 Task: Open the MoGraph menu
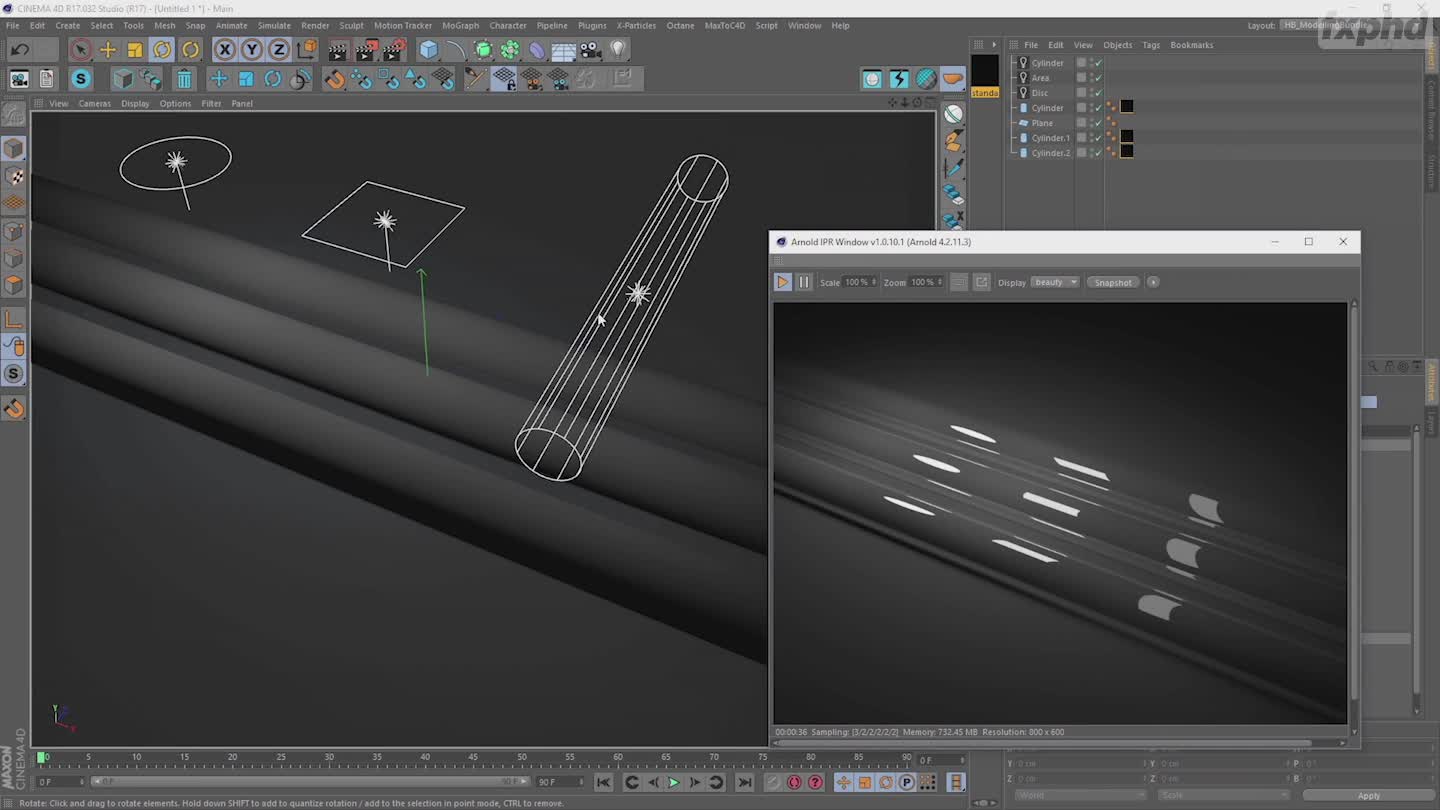(460, 25)
